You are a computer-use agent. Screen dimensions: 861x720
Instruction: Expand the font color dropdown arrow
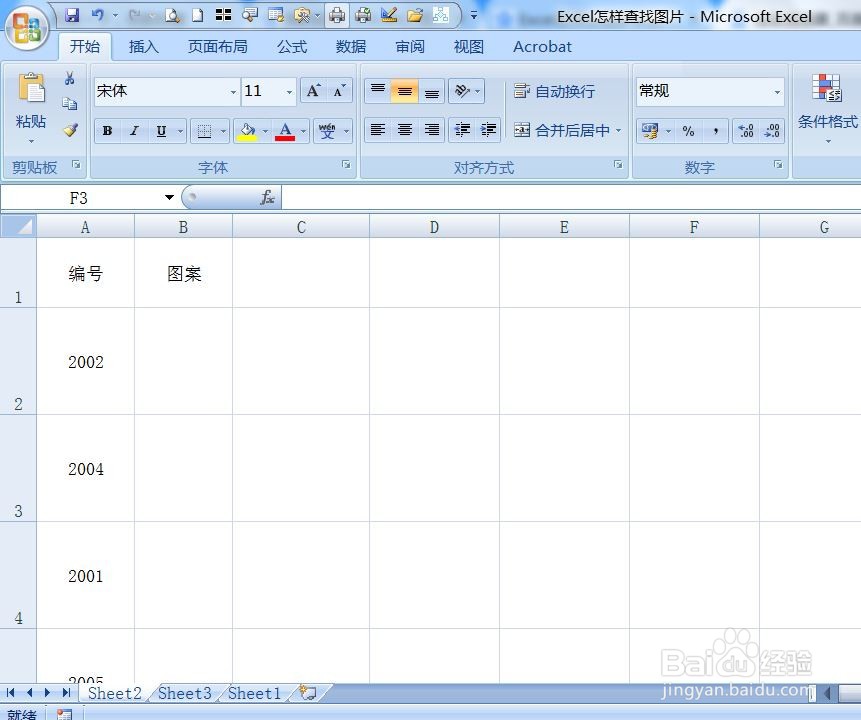302,131
